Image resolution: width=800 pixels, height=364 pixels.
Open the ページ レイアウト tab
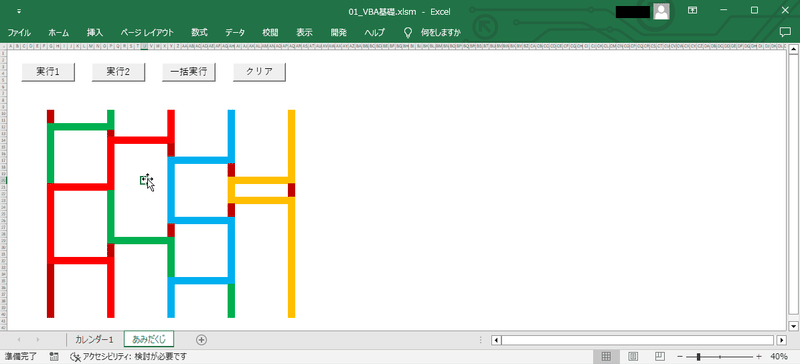[x=147, y=33]
